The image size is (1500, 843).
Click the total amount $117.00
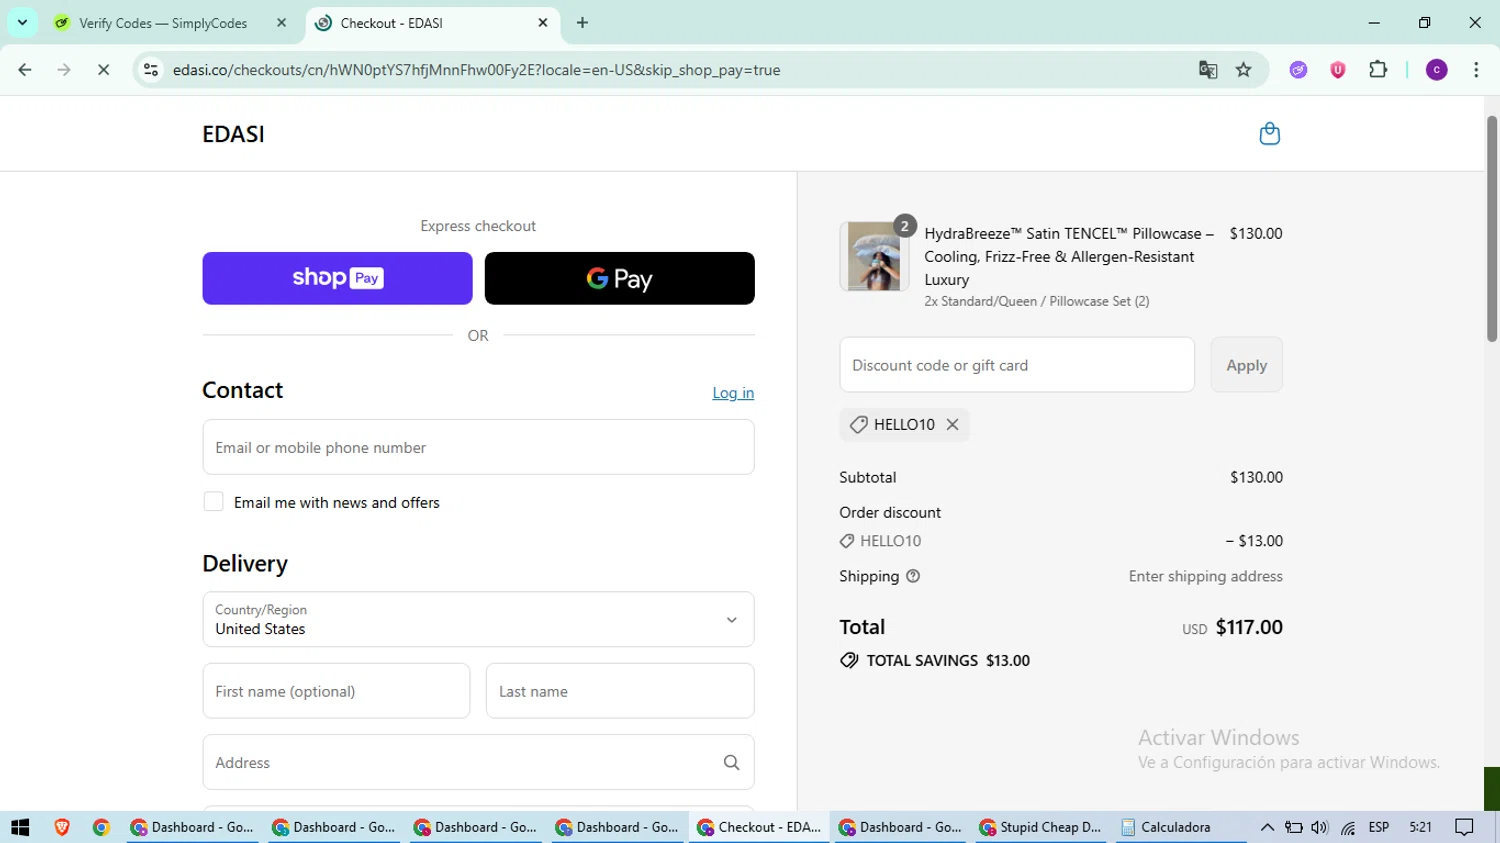click(1249, 627)
